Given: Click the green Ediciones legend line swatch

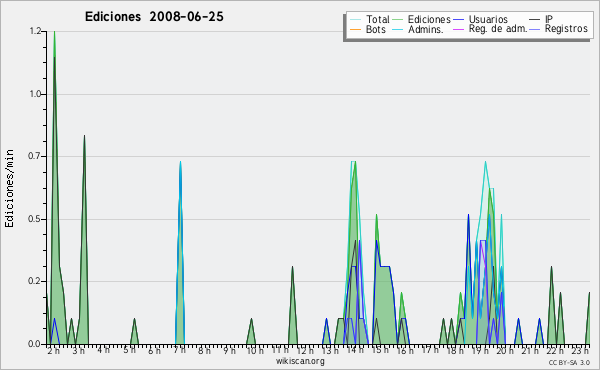Looking at the screenshot, I should 398,20.
